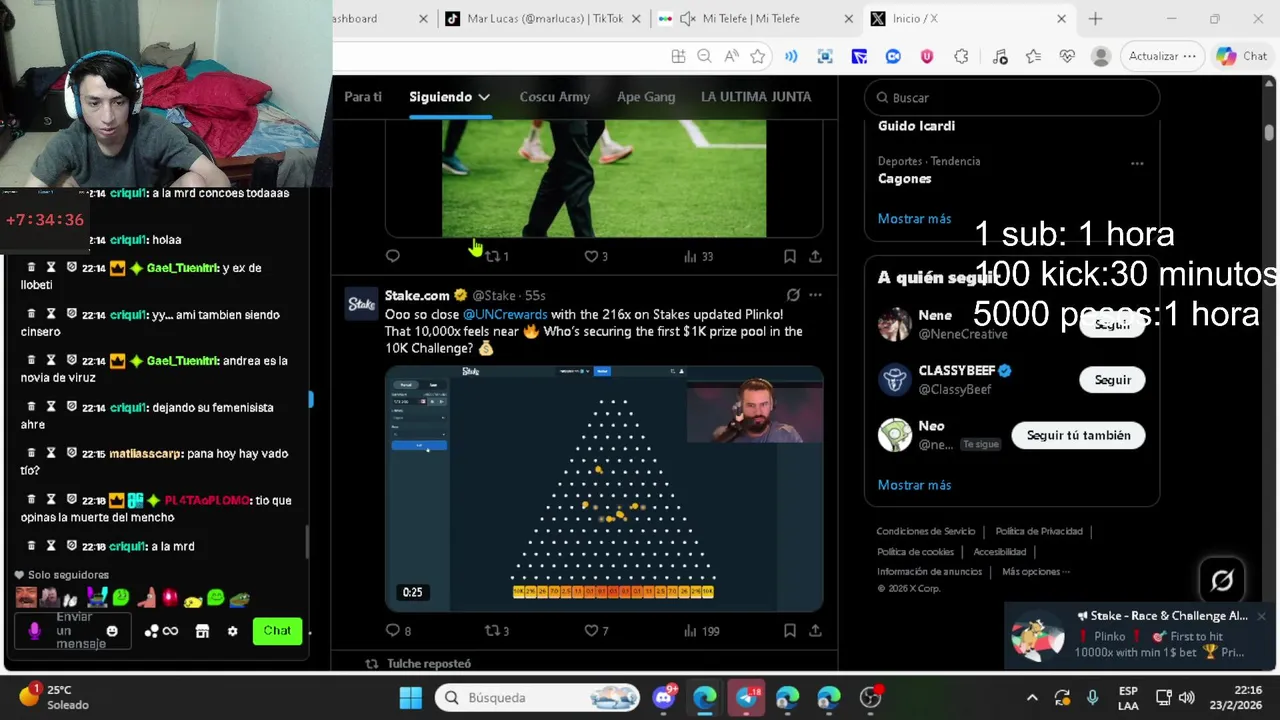Viewport: 1280px width, 720px height.
Task: Open more options for Cagones trend
Action: [x=1137, y=163]
